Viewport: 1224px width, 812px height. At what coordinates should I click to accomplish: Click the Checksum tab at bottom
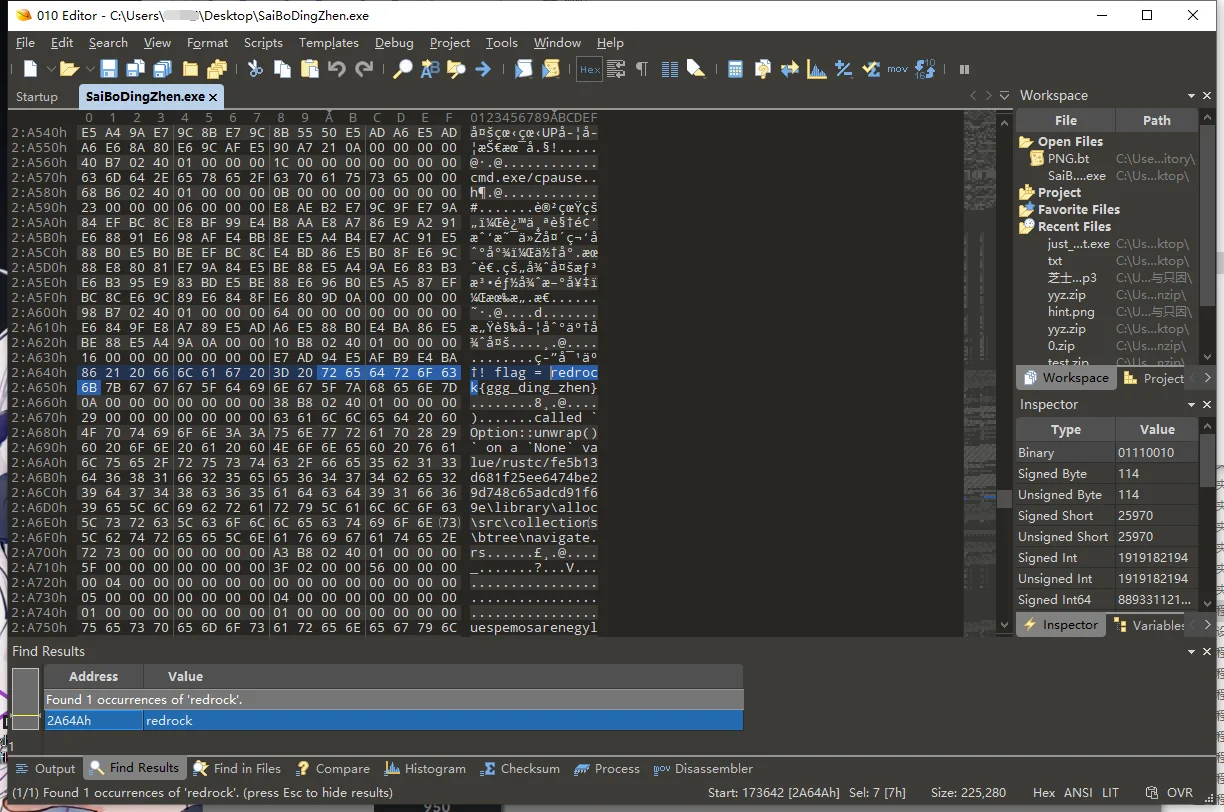click(x=520, y=768)
